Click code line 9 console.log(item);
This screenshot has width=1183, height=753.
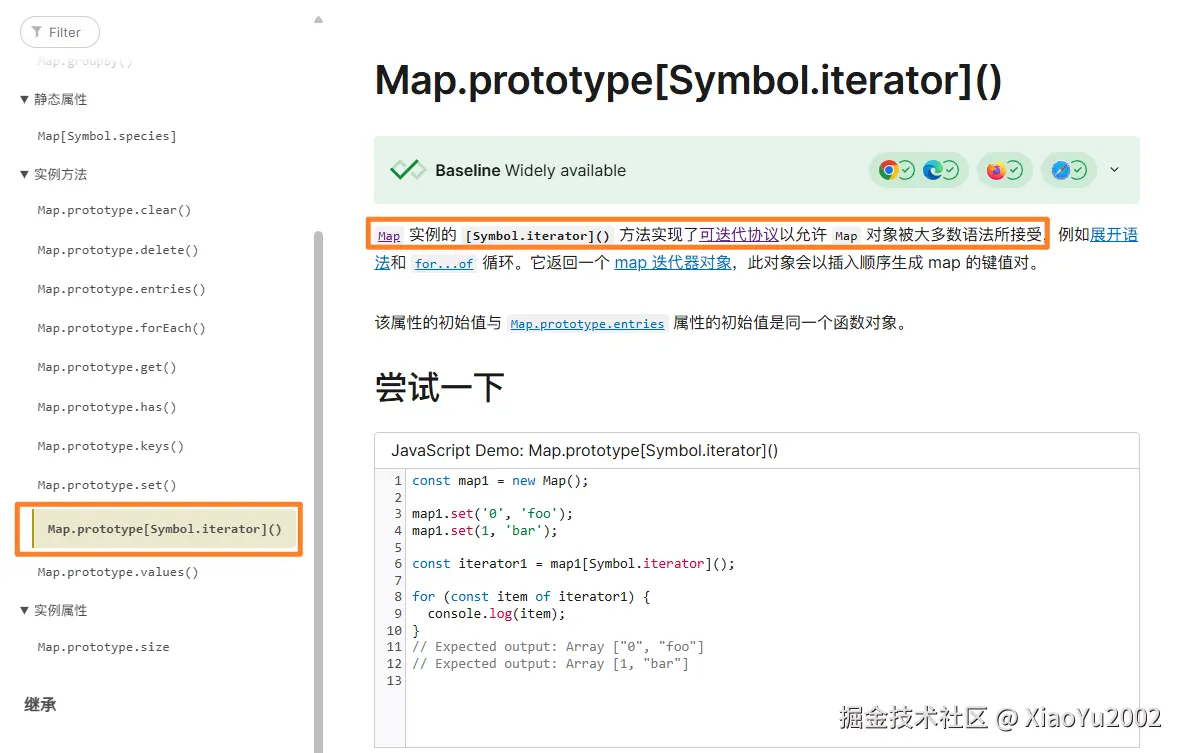pos(496,613)
